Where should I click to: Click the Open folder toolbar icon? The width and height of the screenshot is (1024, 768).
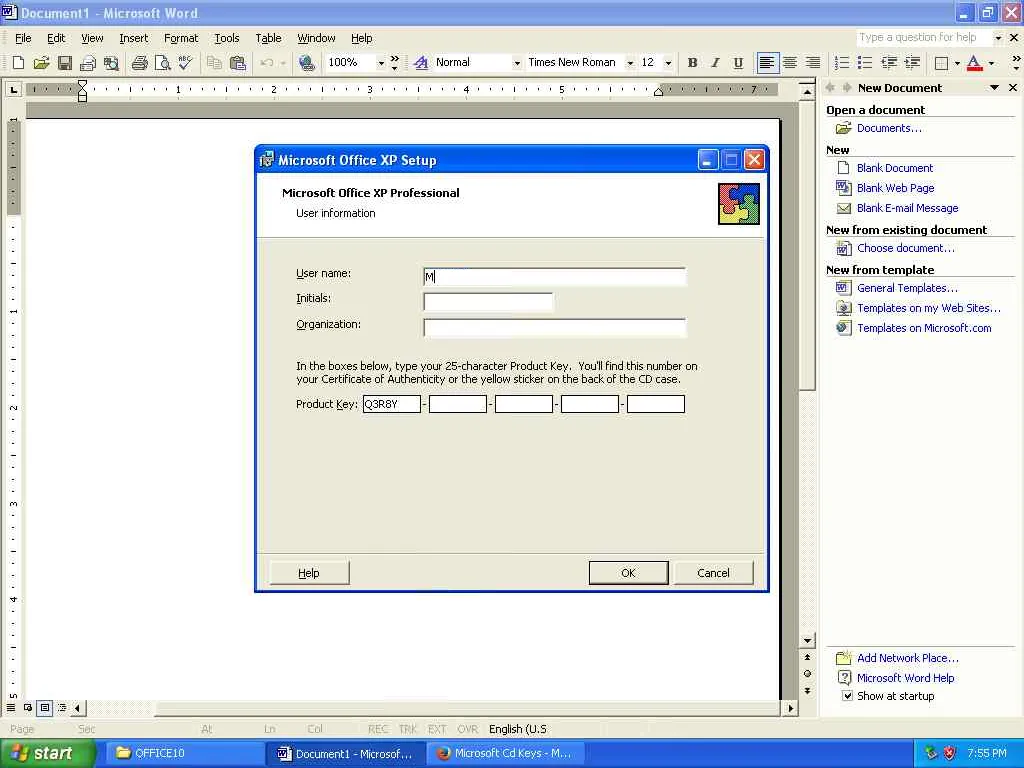(42, 63)
